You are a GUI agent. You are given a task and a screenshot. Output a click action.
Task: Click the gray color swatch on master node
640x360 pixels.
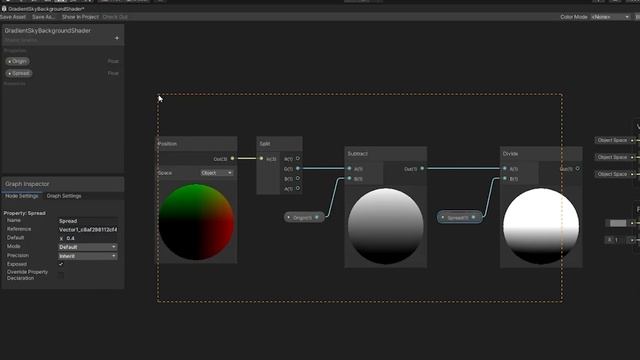[618, 223]
